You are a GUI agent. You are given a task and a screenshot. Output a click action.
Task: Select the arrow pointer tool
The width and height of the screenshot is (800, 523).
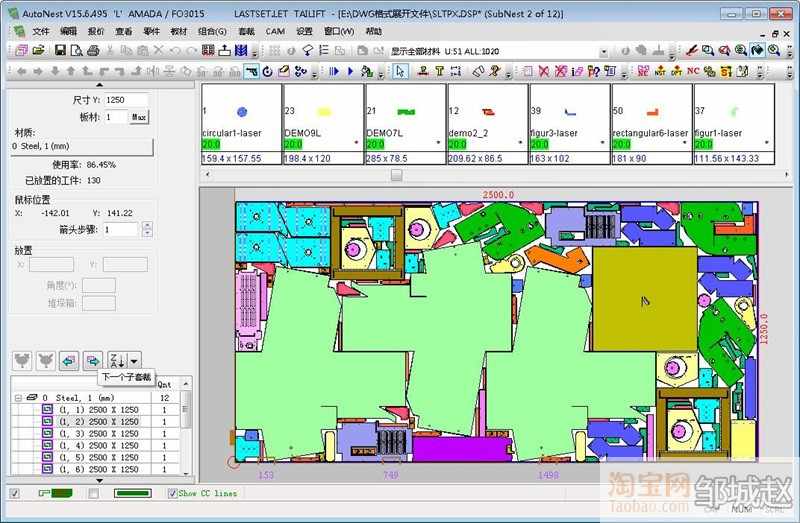point(401,71)
